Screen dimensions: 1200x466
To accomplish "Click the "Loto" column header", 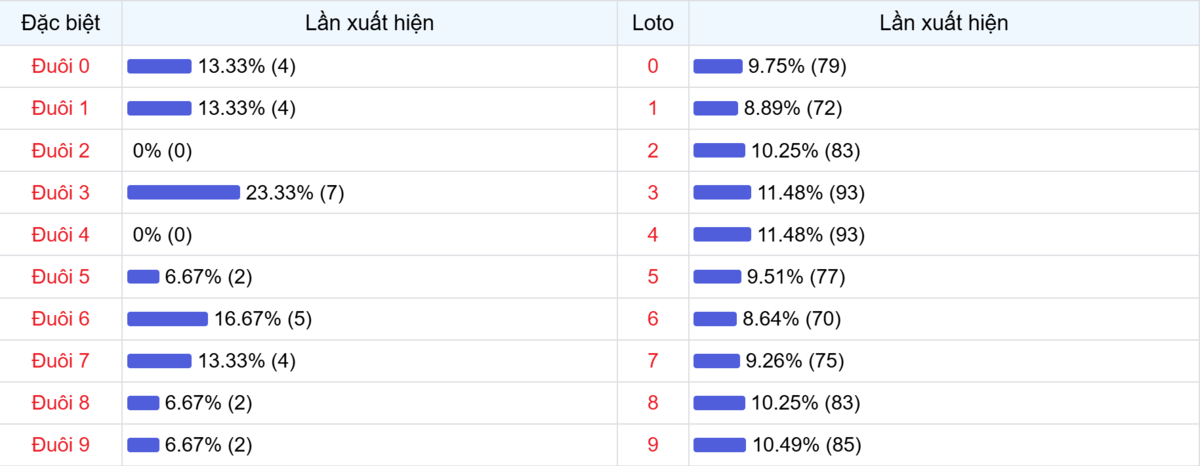I will pos(653,23).
